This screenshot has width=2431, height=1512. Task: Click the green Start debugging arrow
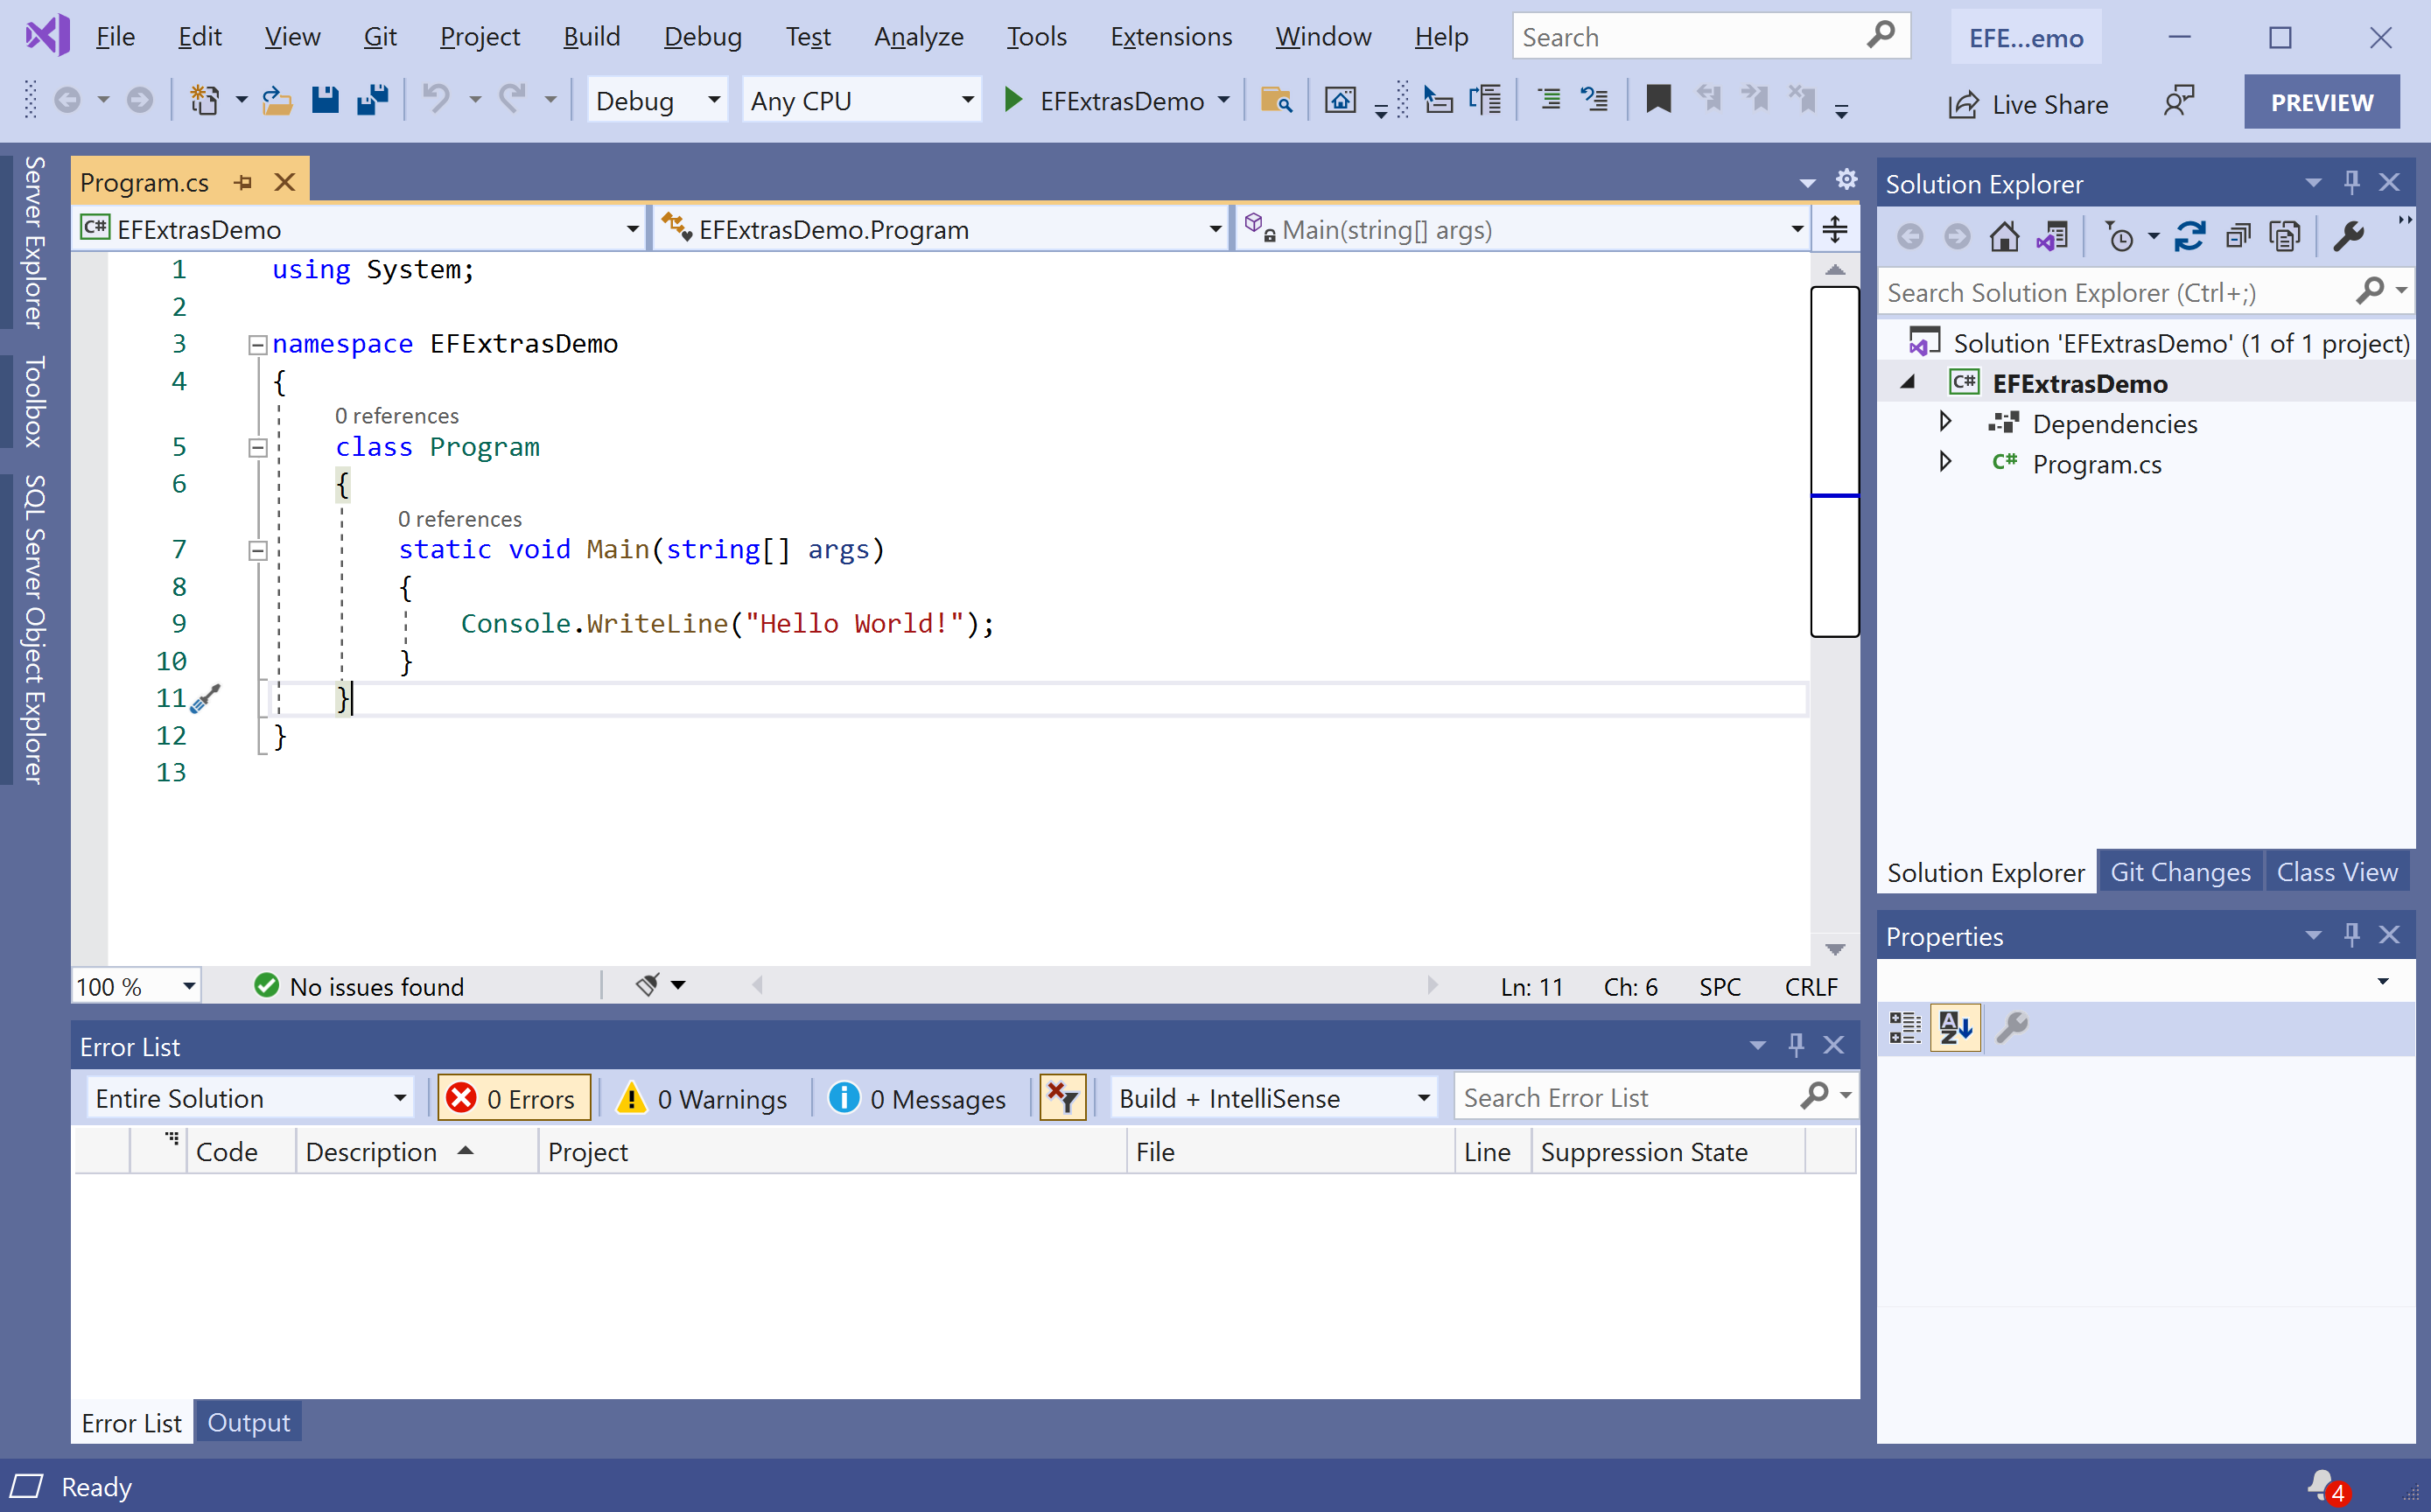point(1012,101)
